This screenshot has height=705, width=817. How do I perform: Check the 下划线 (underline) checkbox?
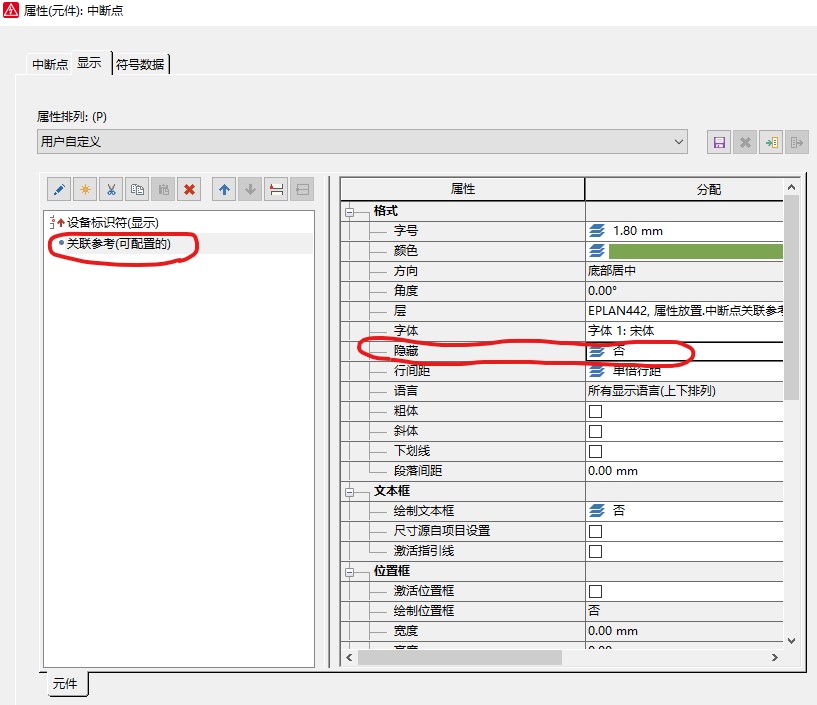(x=595, y=451)
